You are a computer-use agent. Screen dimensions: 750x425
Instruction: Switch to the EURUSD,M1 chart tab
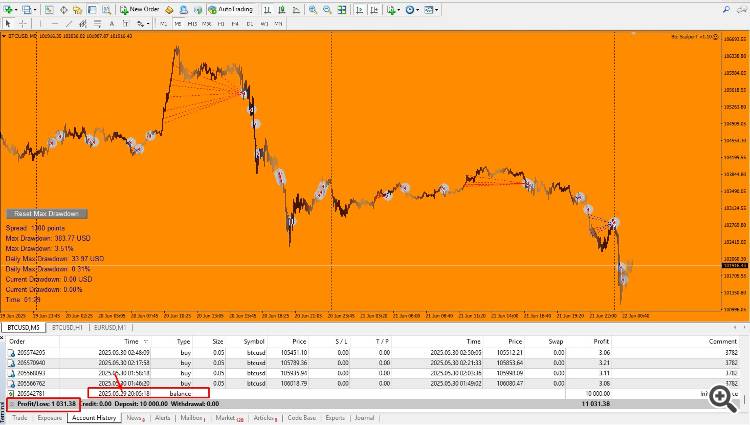pos(110,327)
